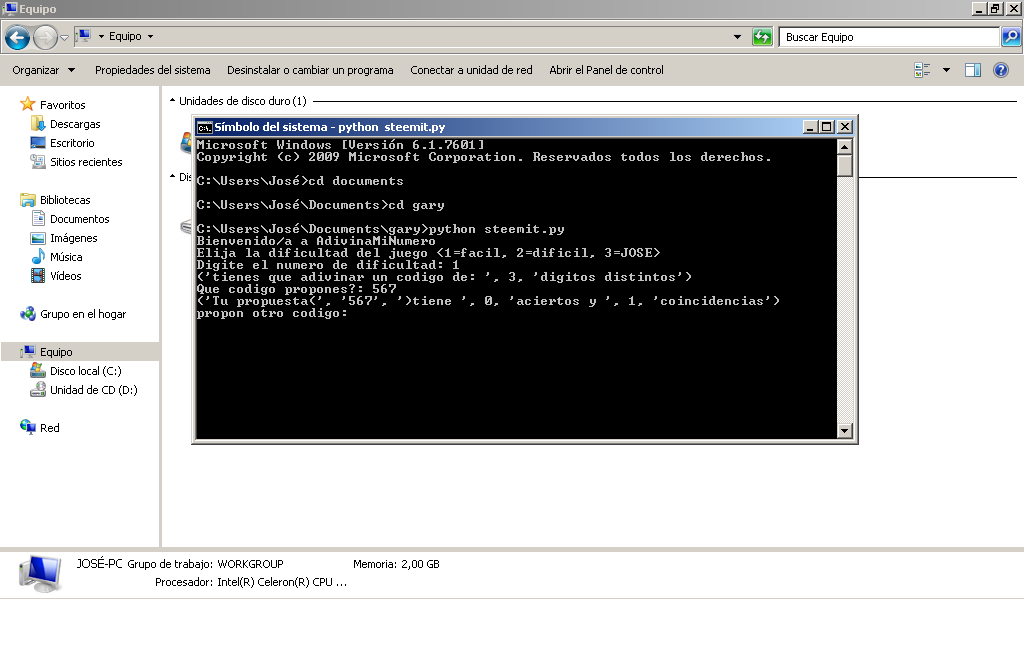
Task: Click the blue Help icon
Action: 1000,70
